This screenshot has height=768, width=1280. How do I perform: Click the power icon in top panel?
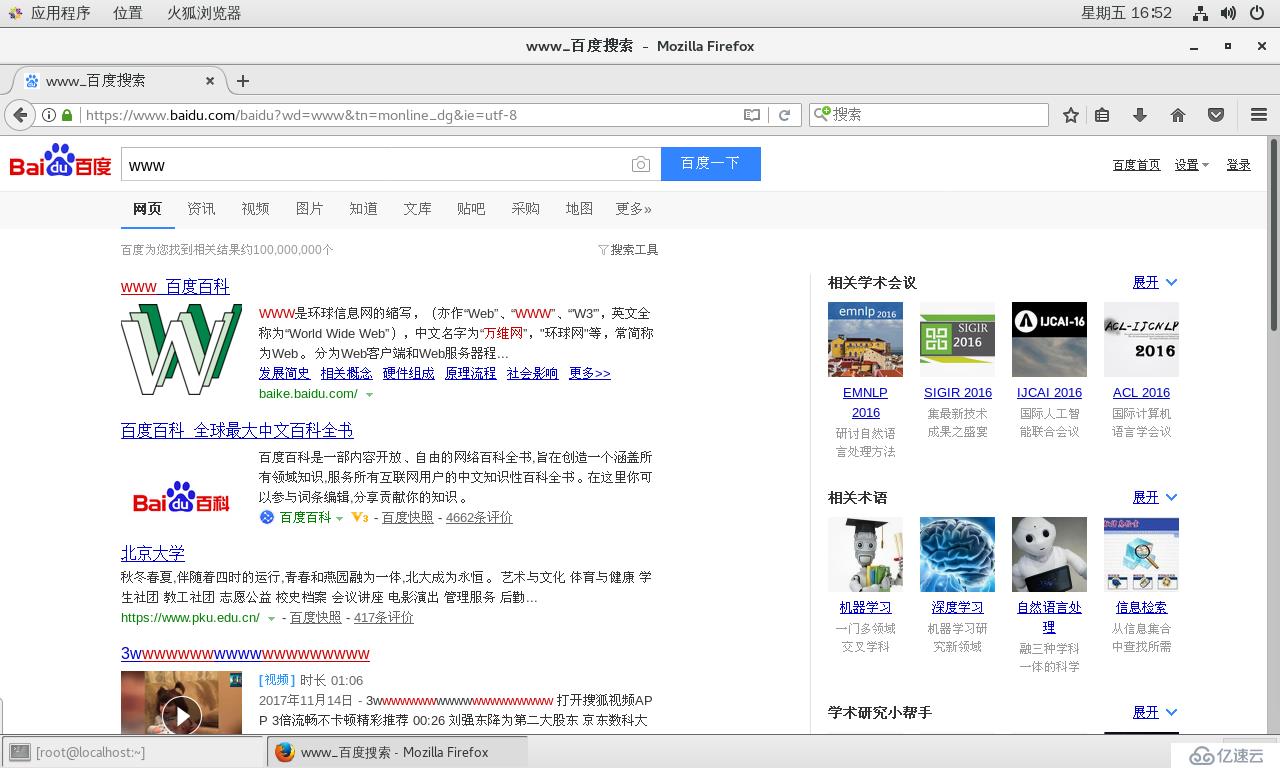pos(1258,13)
